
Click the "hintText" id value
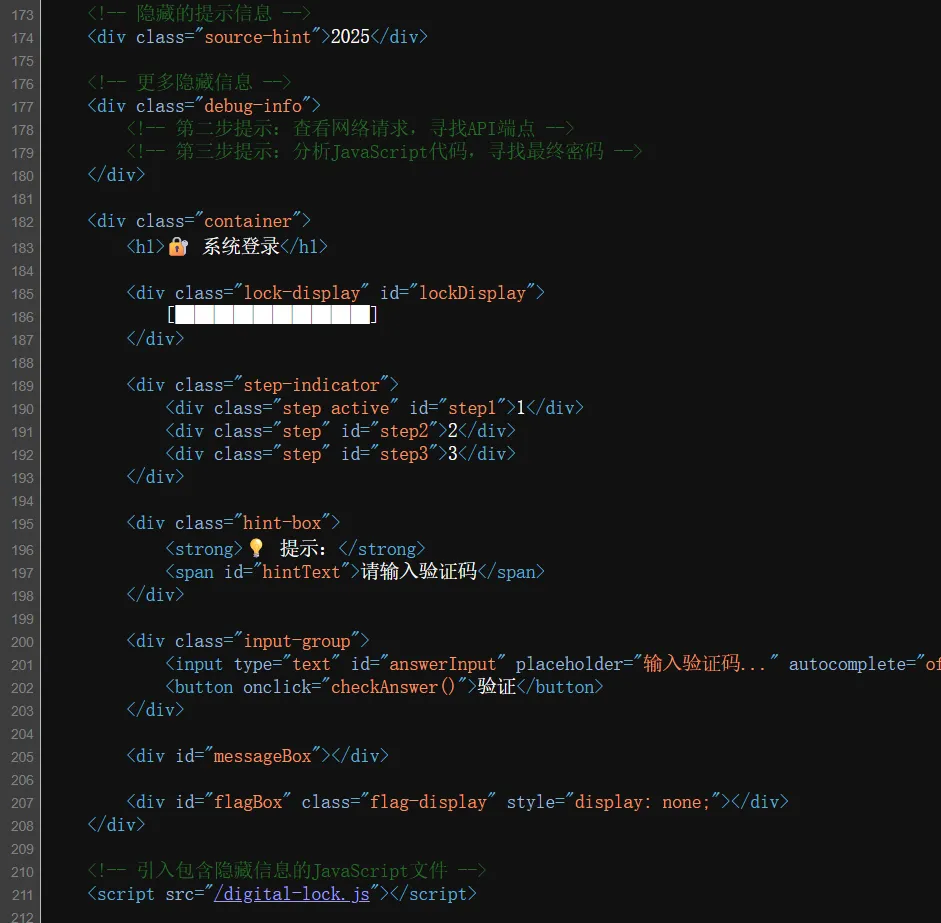coord(301,572)
